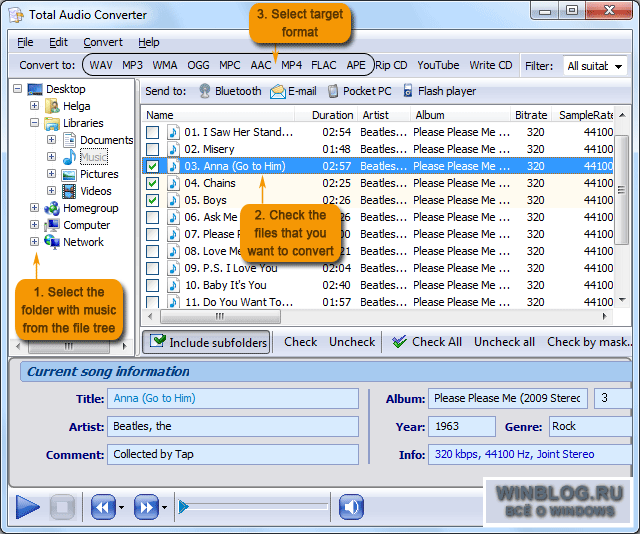The image size is (640, 534).
Task: Click the Videos film strip icon
Action: [69, 191]
